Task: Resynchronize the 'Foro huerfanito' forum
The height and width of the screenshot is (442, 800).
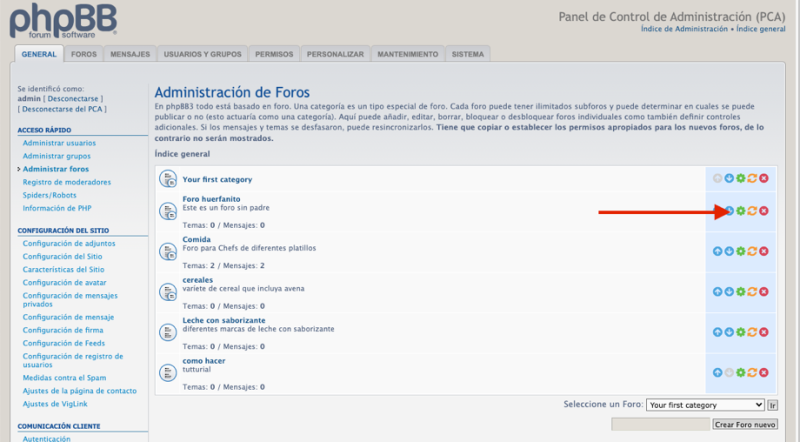Action: coord(752,211)
